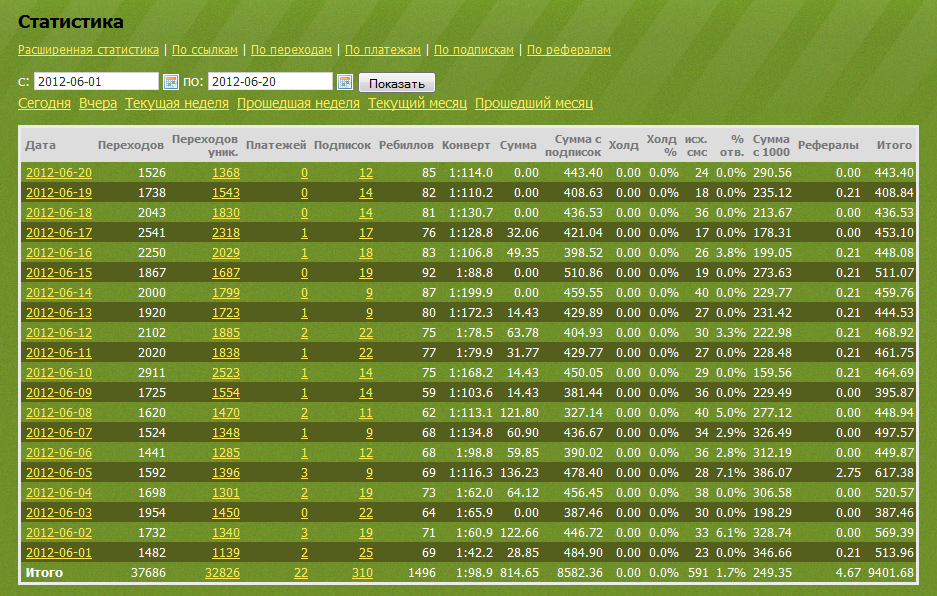
Task: Open date 2012-06-20 row link
Action: 59,173
